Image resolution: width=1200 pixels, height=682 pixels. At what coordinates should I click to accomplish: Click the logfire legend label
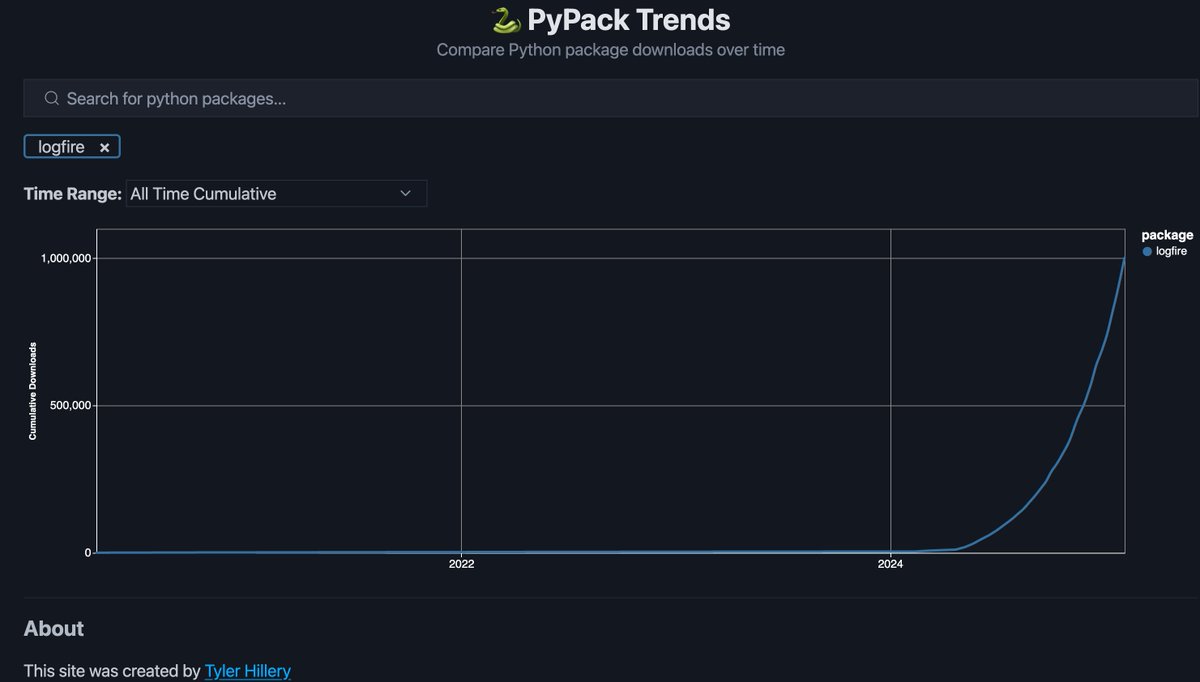[1171, 251]
